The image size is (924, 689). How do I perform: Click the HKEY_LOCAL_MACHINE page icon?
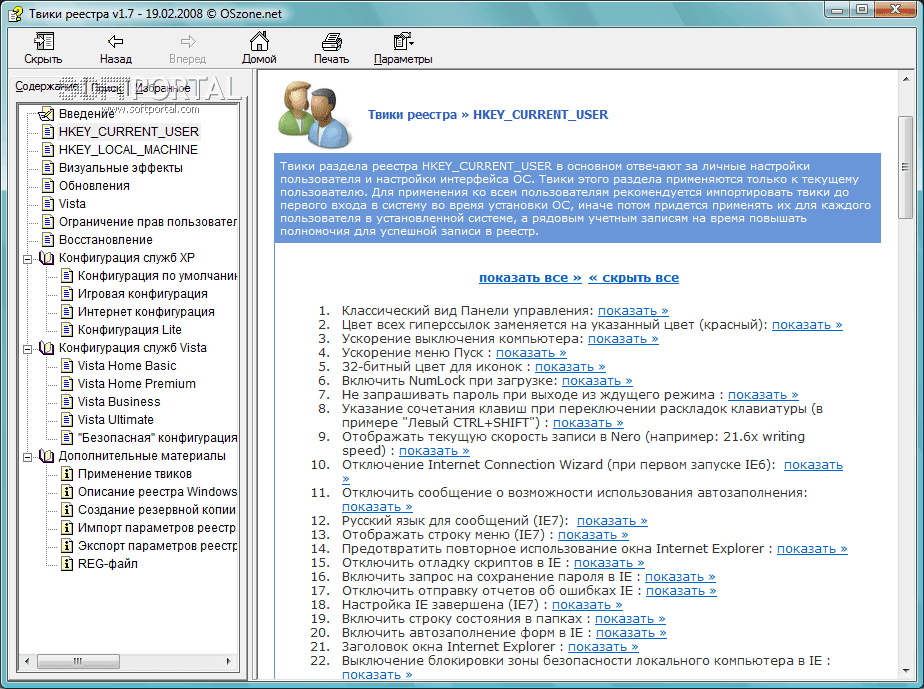48,150
